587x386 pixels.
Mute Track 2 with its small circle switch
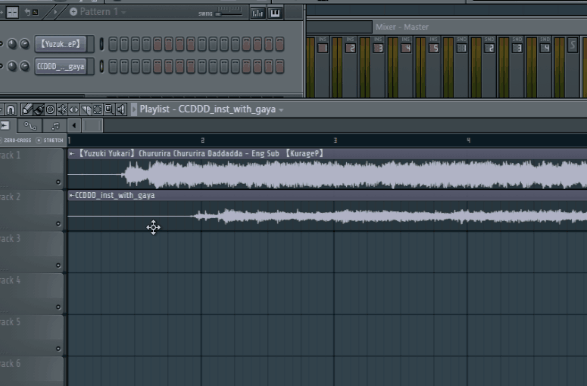click(x=58, y=224)
